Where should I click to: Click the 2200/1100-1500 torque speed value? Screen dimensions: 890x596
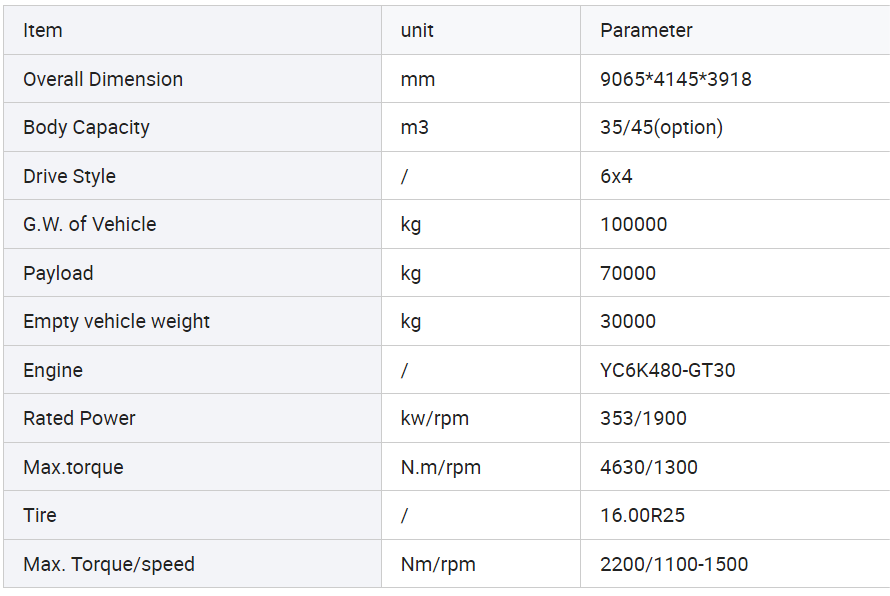click(x=674, y=564)
